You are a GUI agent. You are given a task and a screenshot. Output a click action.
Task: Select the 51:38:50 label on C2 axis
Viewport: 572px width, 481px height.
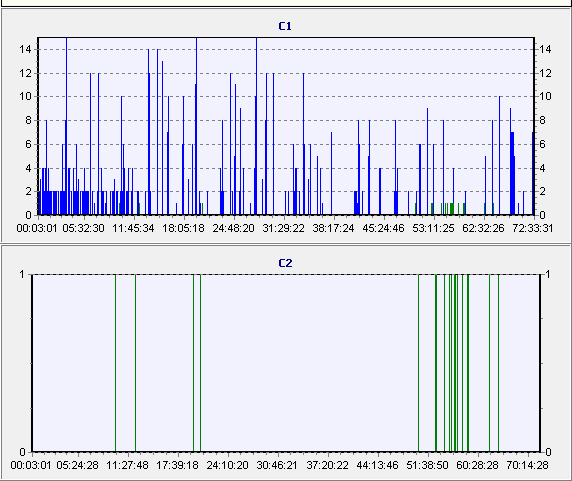coord(427,465)
